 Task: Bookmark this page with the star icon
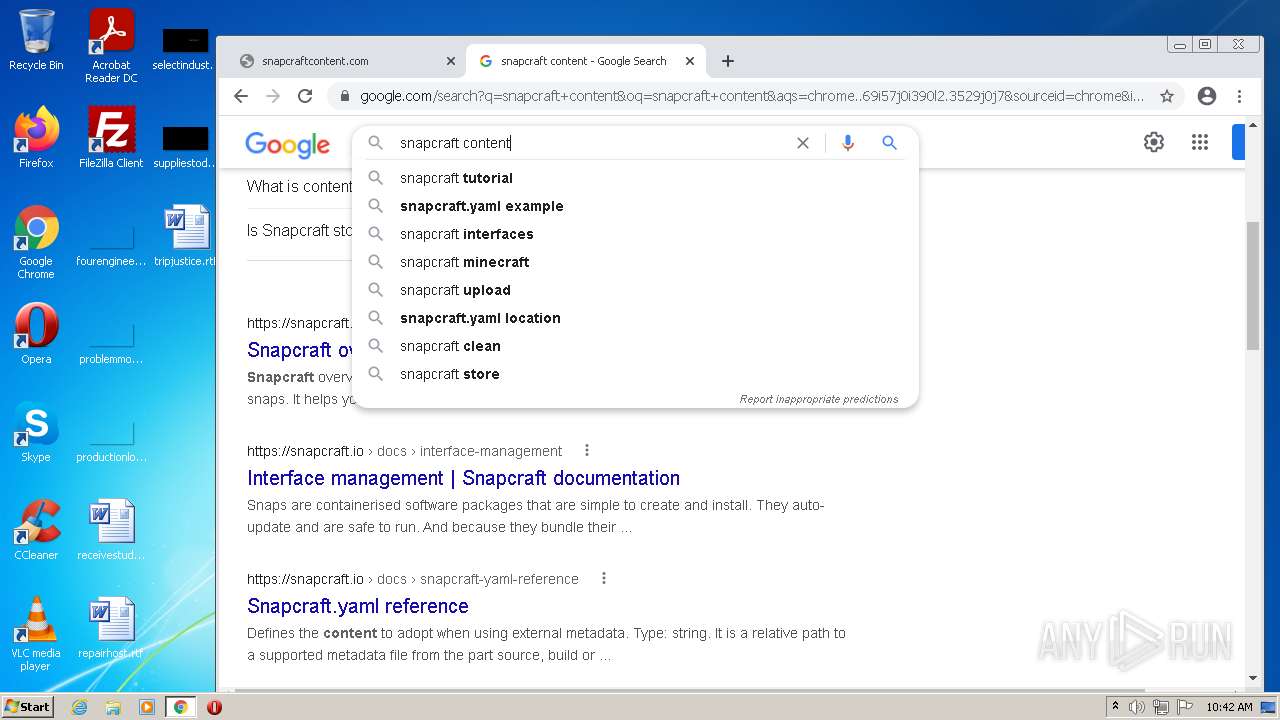pyautogui.click(x=1167, y=96)
